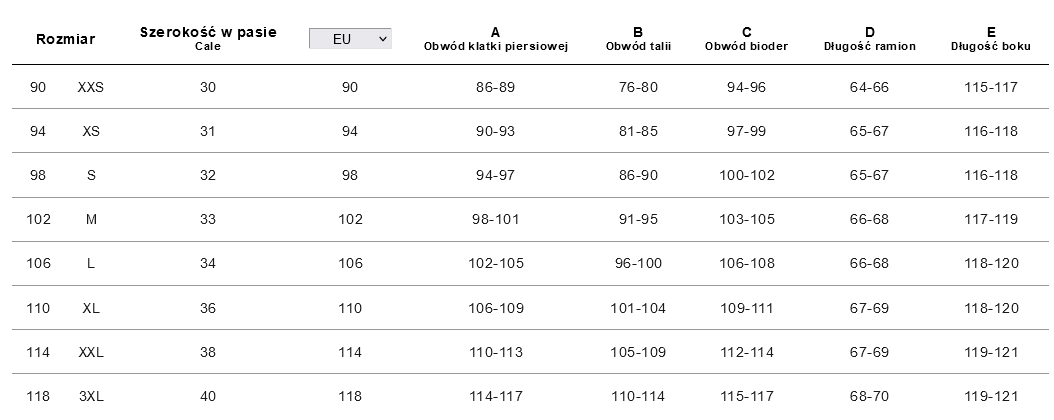This screenshot has width=1054, height=420.
Task: Select the XXS size row label
Action: pyautogui.click(x=91, y=87)
